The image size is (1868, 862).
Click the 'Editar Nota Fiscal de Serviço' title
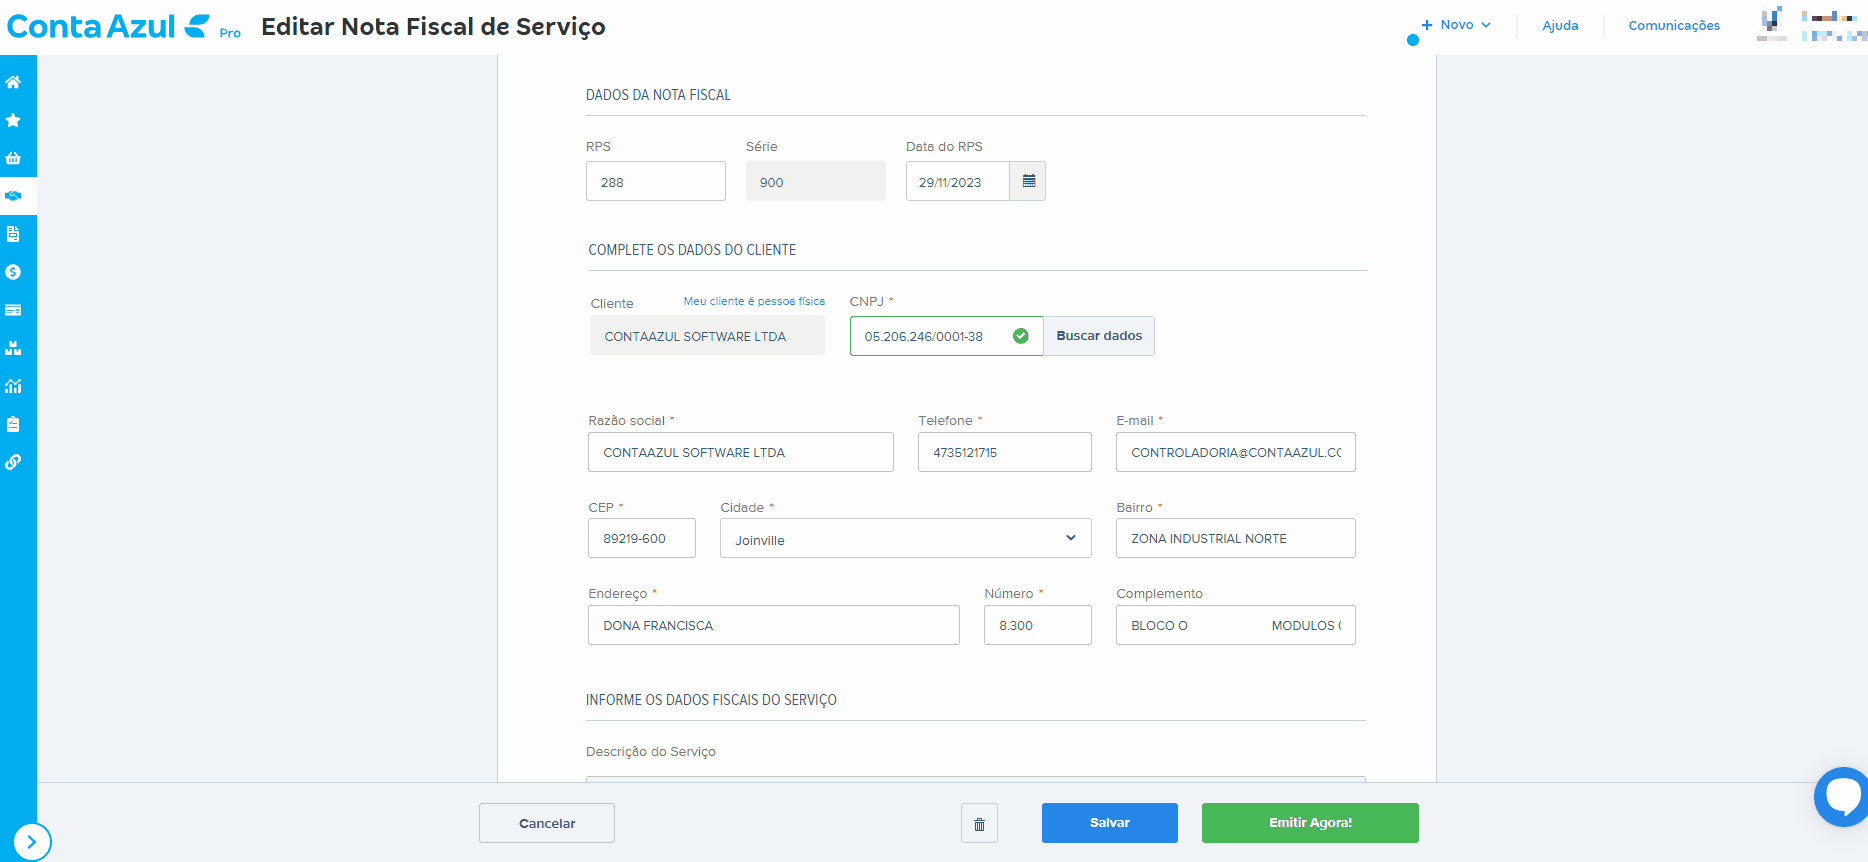click(433, 27)
